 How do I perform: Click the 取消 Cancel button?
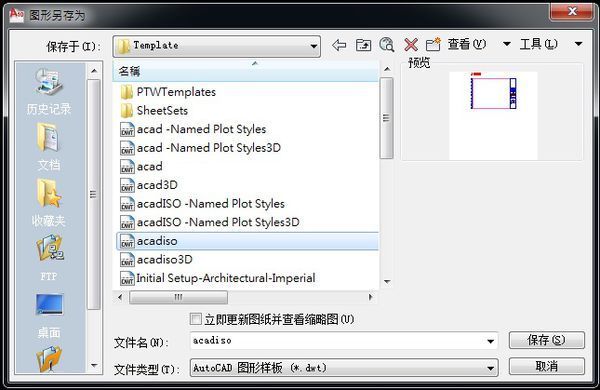point(546,366)
